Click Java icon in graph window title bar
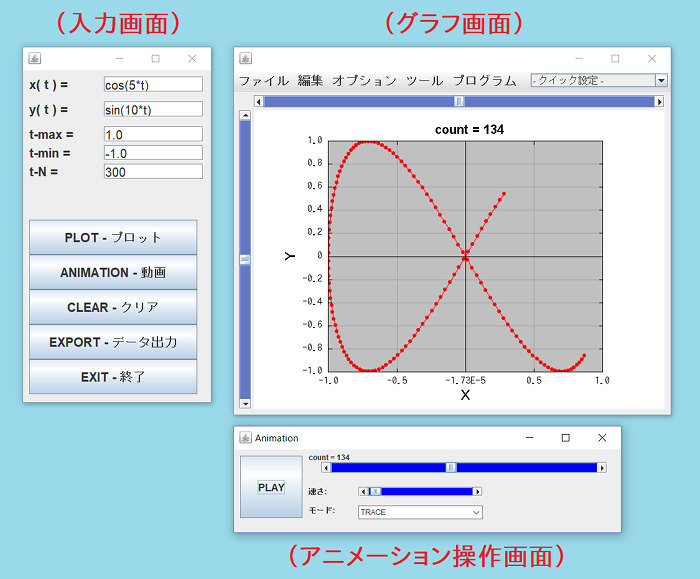Viewport: 700px width, 579px height. click(x=246, y=58)
